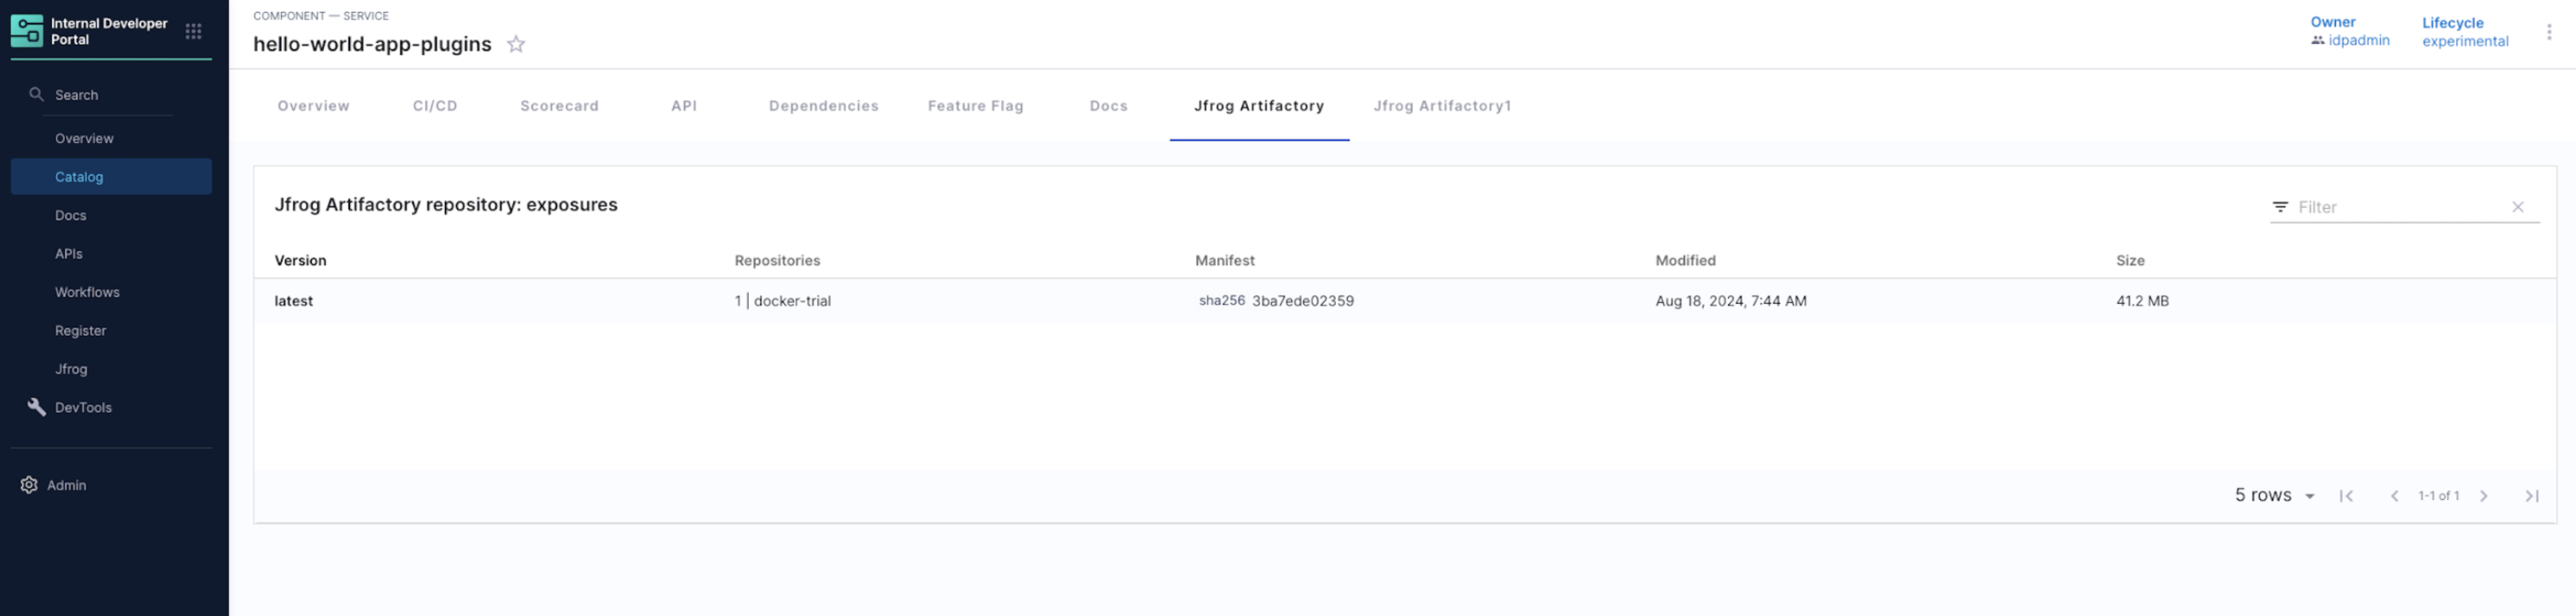The image size is (2576, 616).
Task: Clear the filter with the X icon
Action: coord(2517,207)
